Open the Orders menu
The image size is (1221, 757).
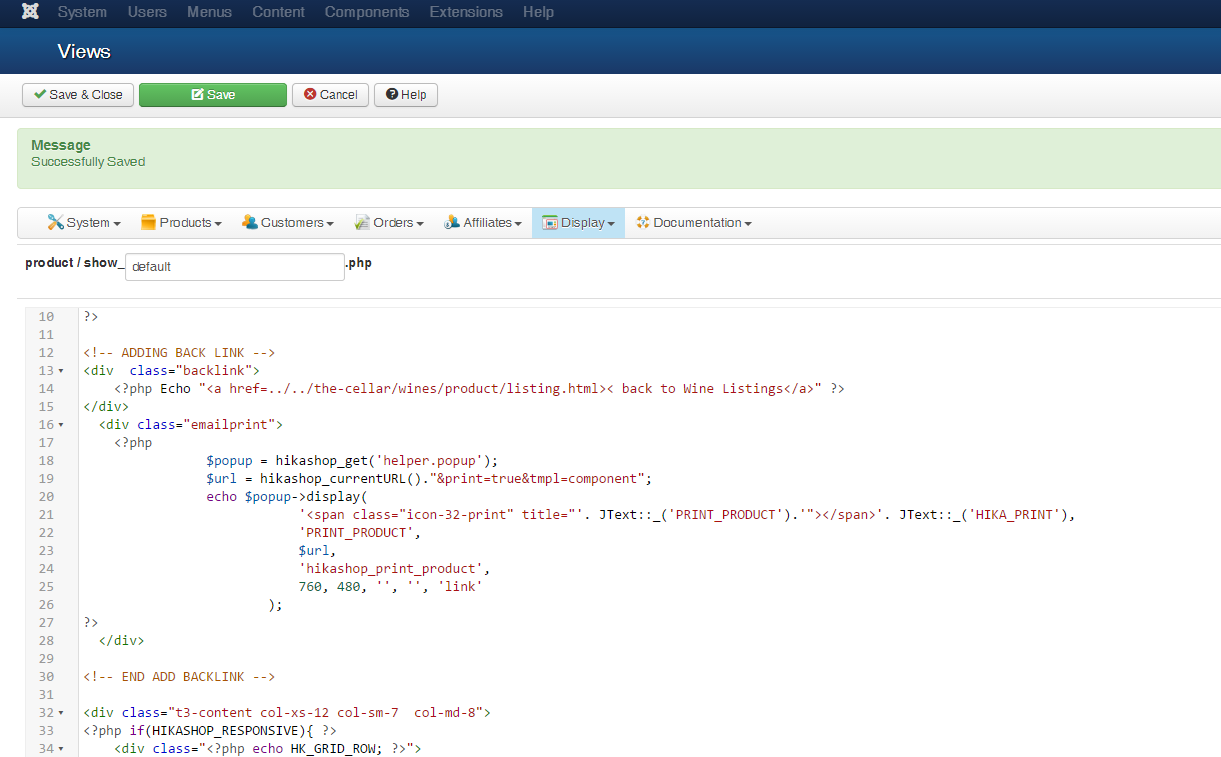click(389, 223)
